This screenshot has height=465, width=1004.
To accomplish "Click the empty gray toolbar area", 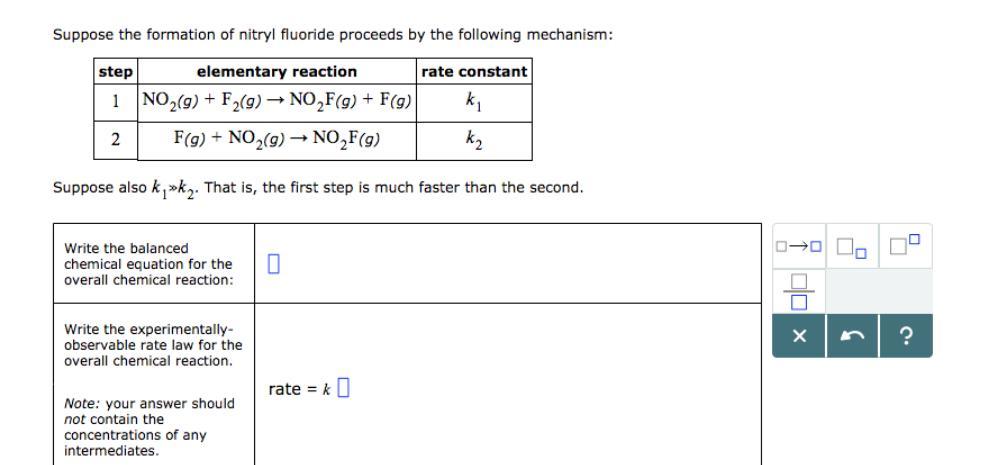I will (878, 292).
